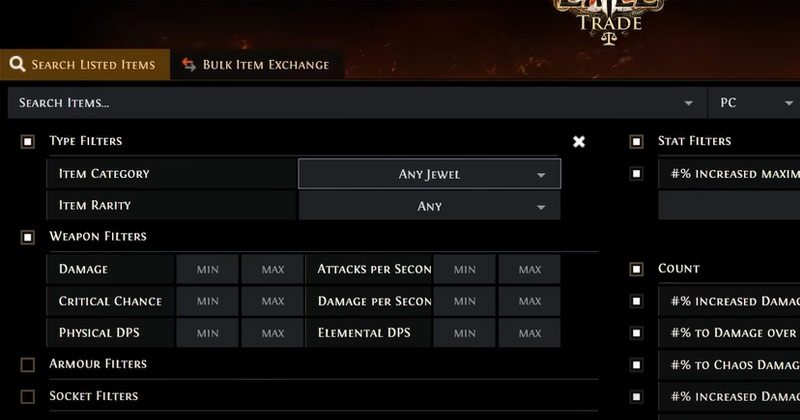Enable the Socket Filters checkbox

[28, 397]
